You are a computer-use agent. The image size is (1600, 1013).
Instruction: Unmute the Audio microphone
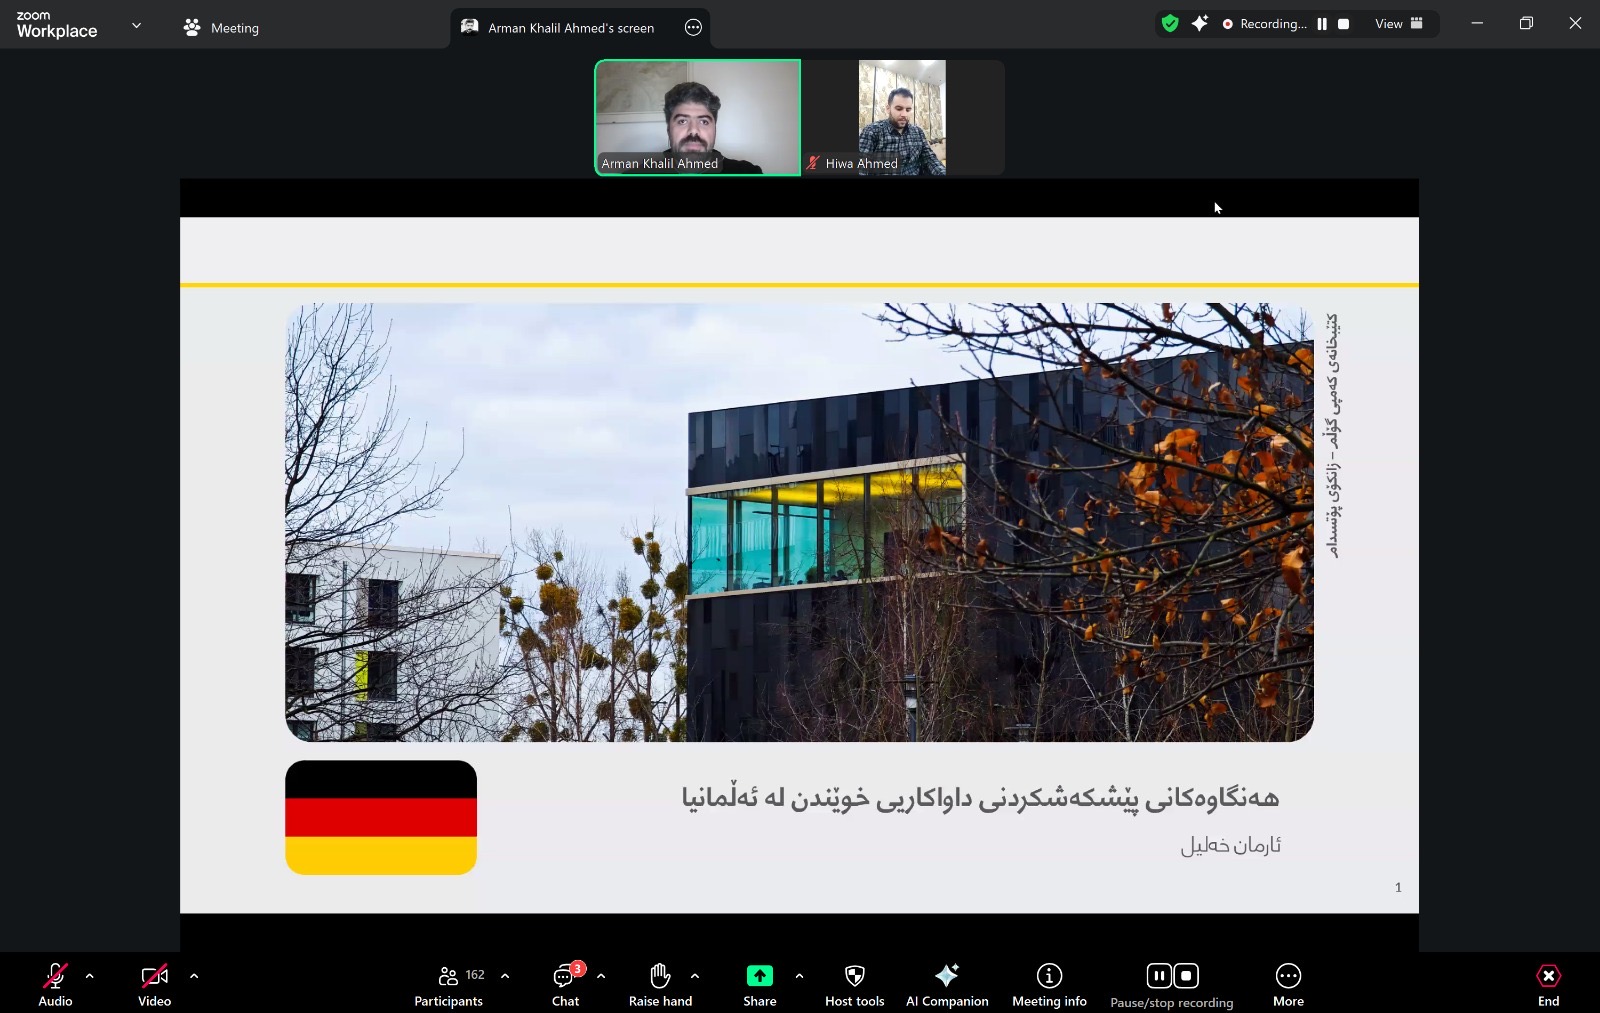pyautogui.click(x=55, y=984)
